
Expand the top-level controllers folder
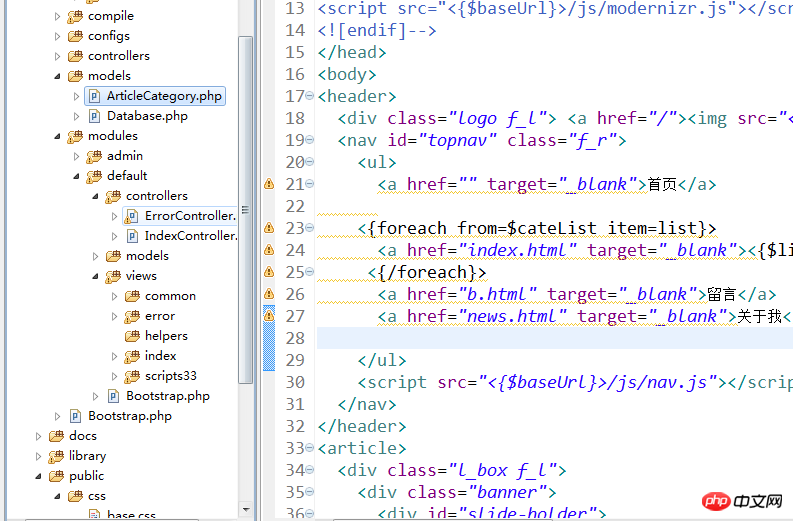pos(57,56)
